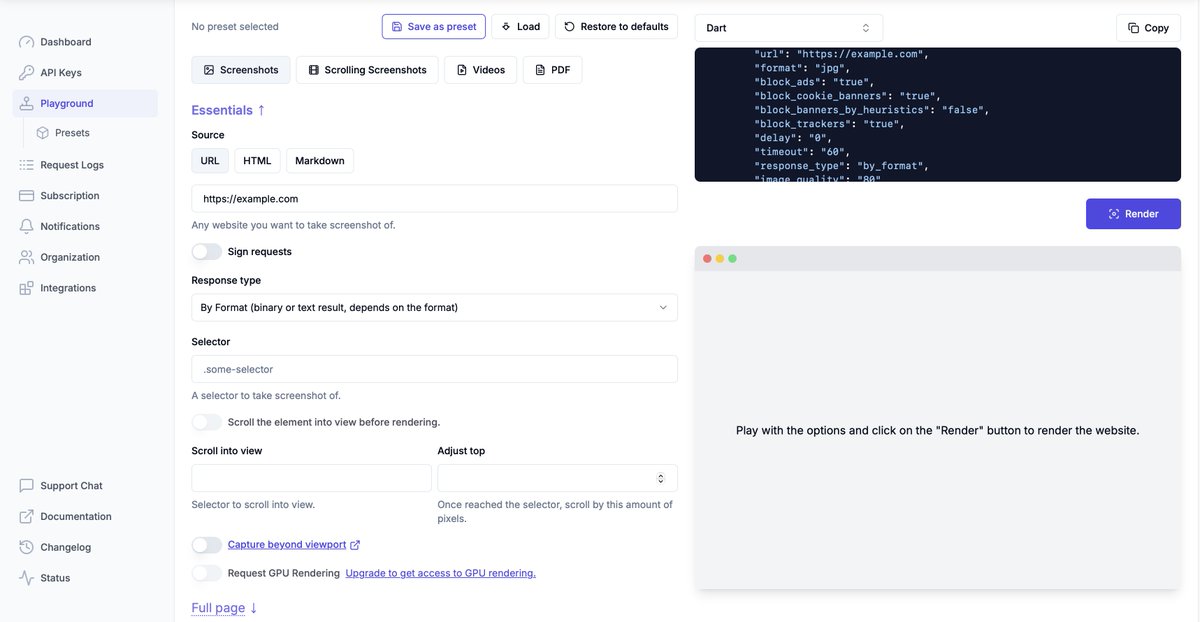Screen dimensions: 1200x622
Task: Click the Load preset button
Action: (520, 27)
